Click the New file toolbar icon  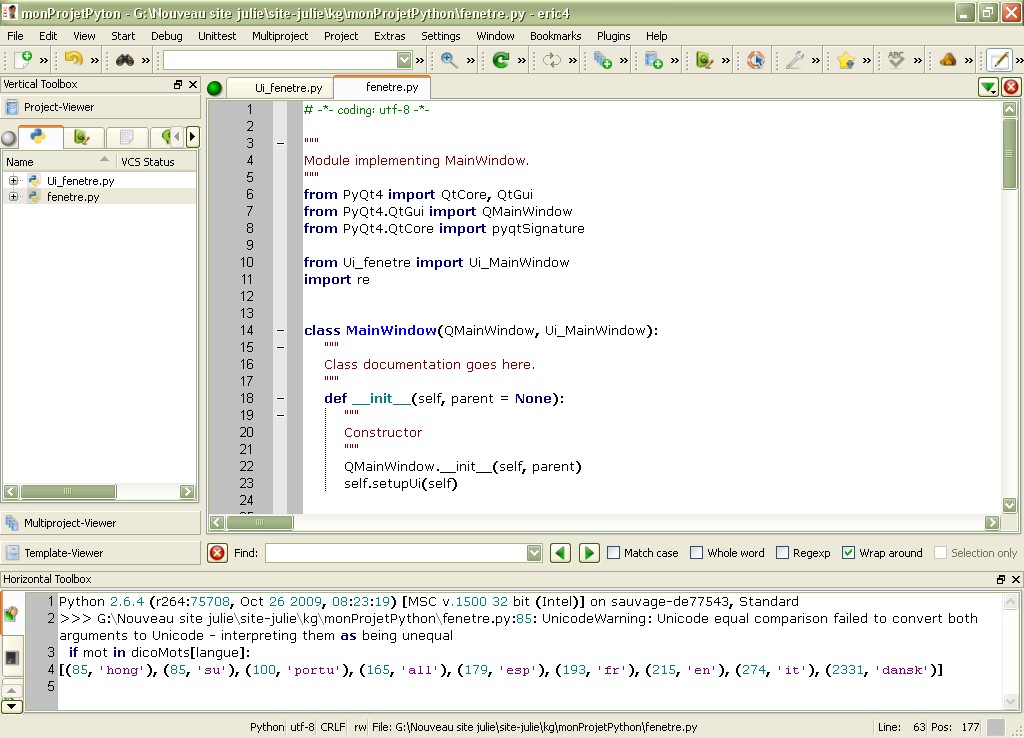click(x=24, y=60)
